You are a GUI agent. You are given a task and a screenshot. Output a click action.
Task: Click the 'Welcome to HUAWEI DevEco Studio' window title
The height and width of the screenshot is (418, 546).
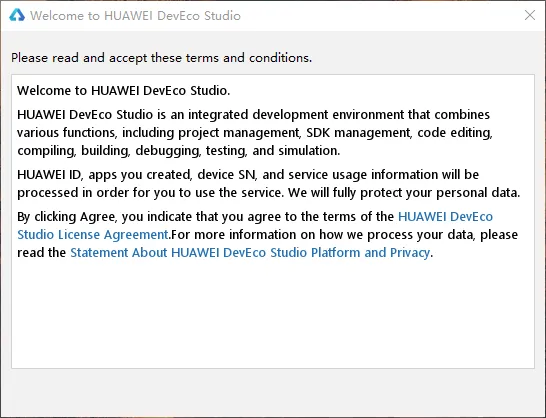[x=135, y=16]
